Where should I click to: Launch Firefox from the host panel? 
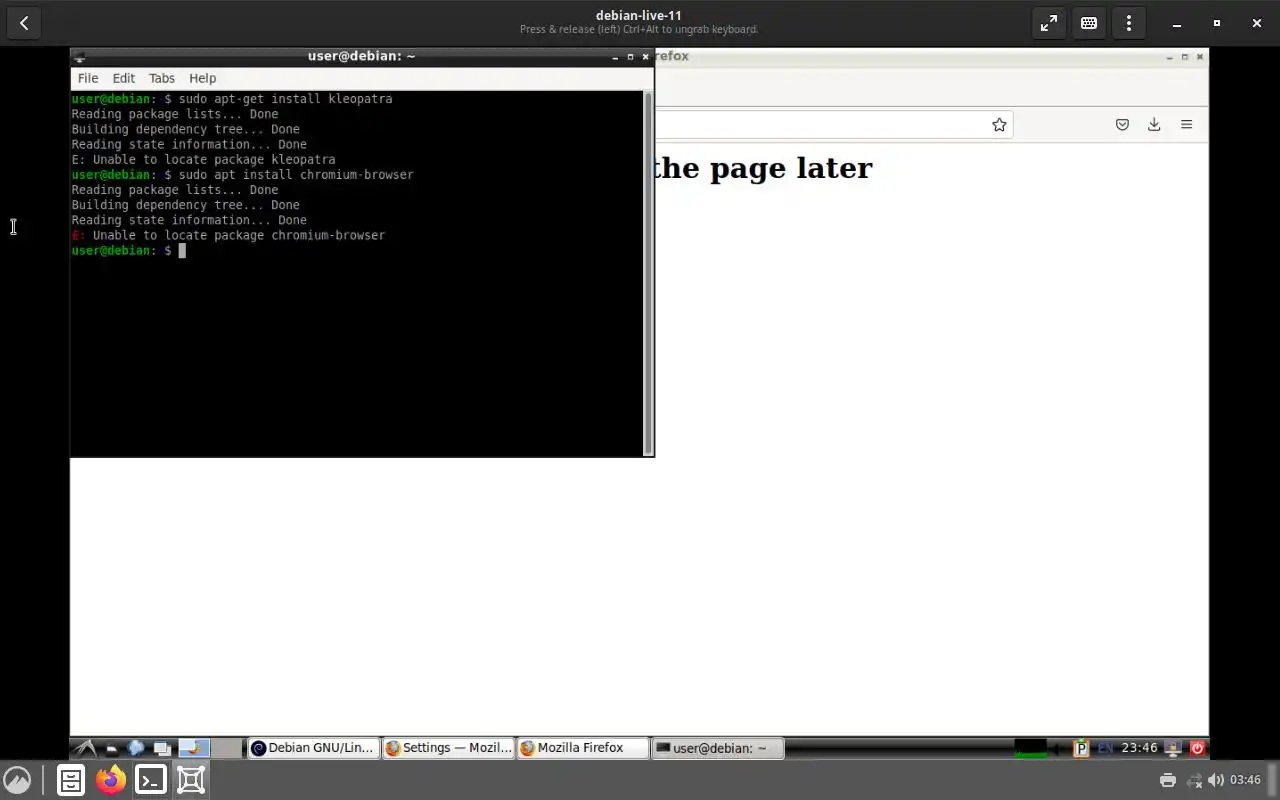[111, 780]
